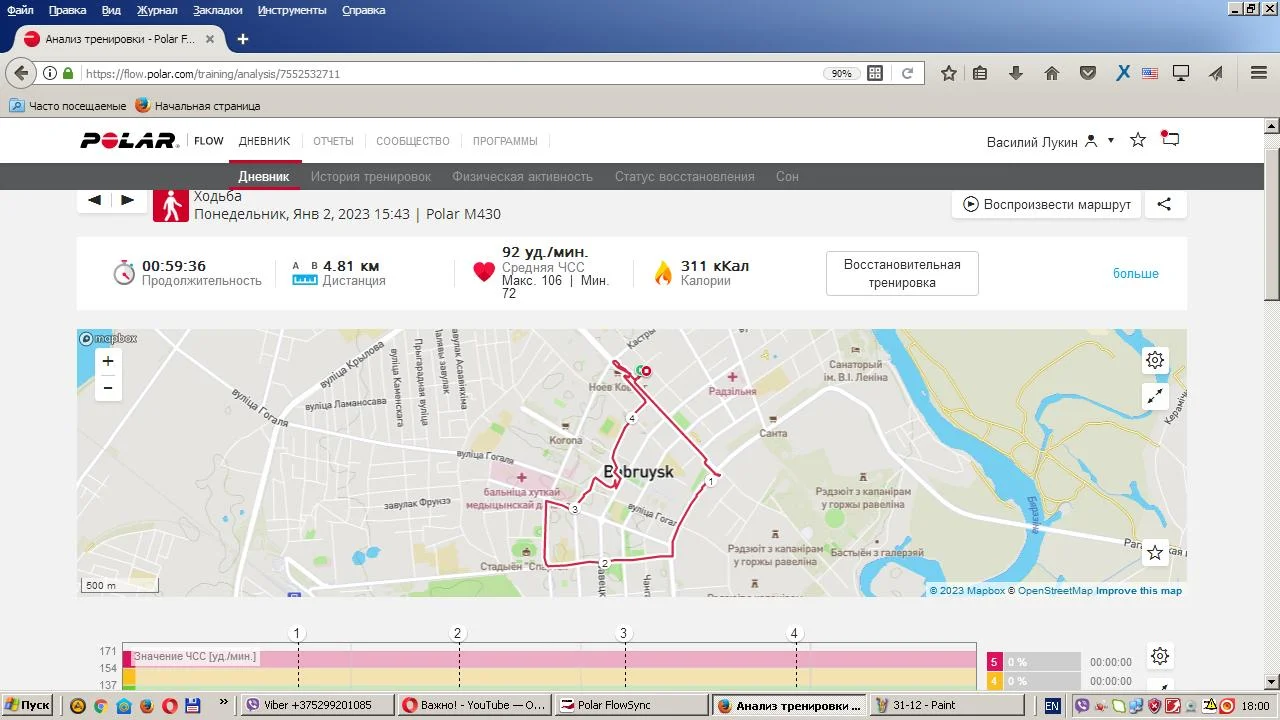Viewport: 1280px width, 720px height.
Task: Click the browser URL address field
Action: point(450,74)
